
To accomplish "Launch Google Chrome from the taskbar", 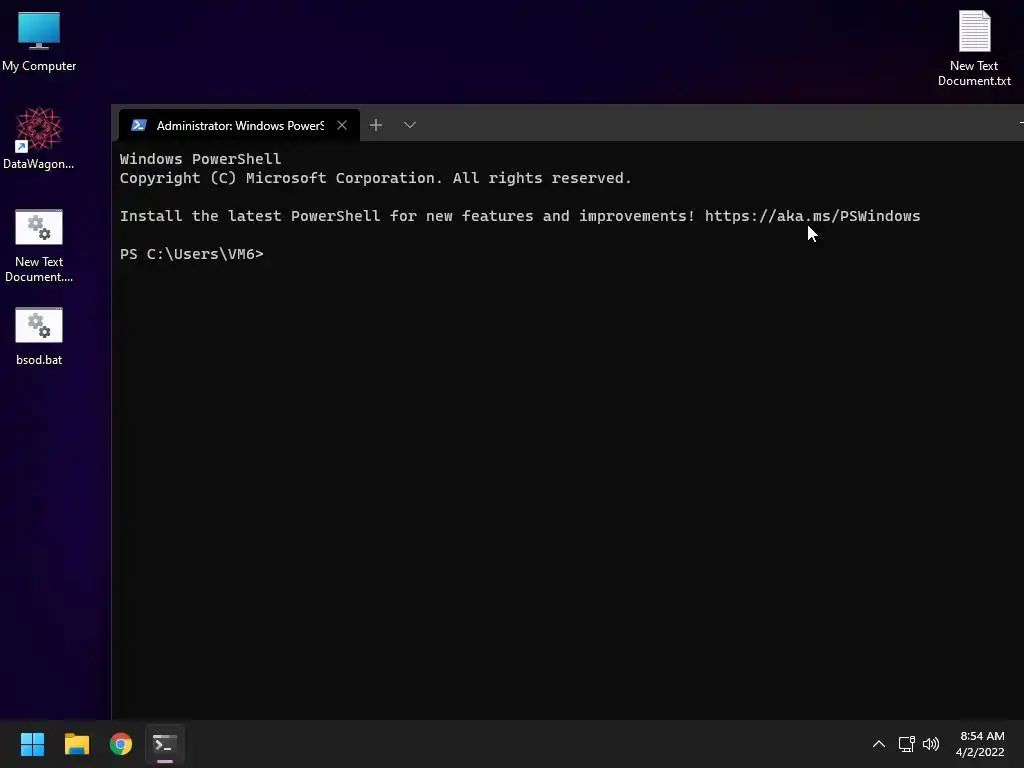I will pyautogui.click(x=121, y=744).
